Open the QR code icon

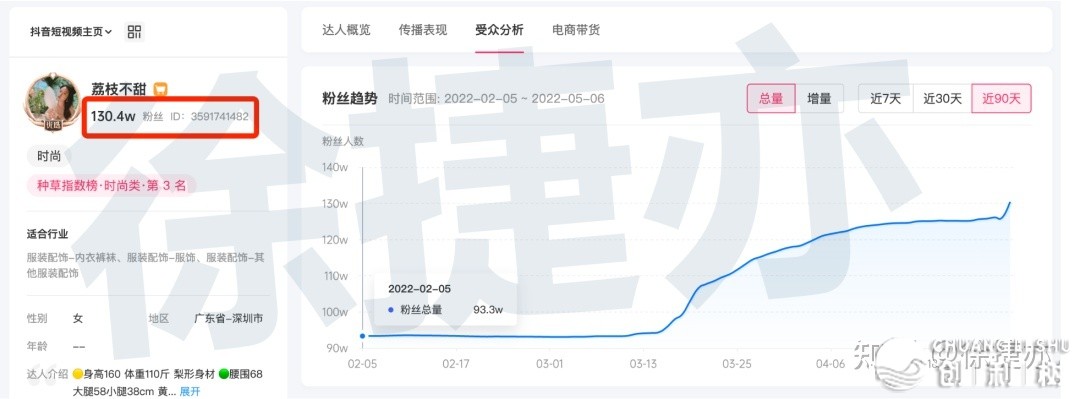point(134,32)
